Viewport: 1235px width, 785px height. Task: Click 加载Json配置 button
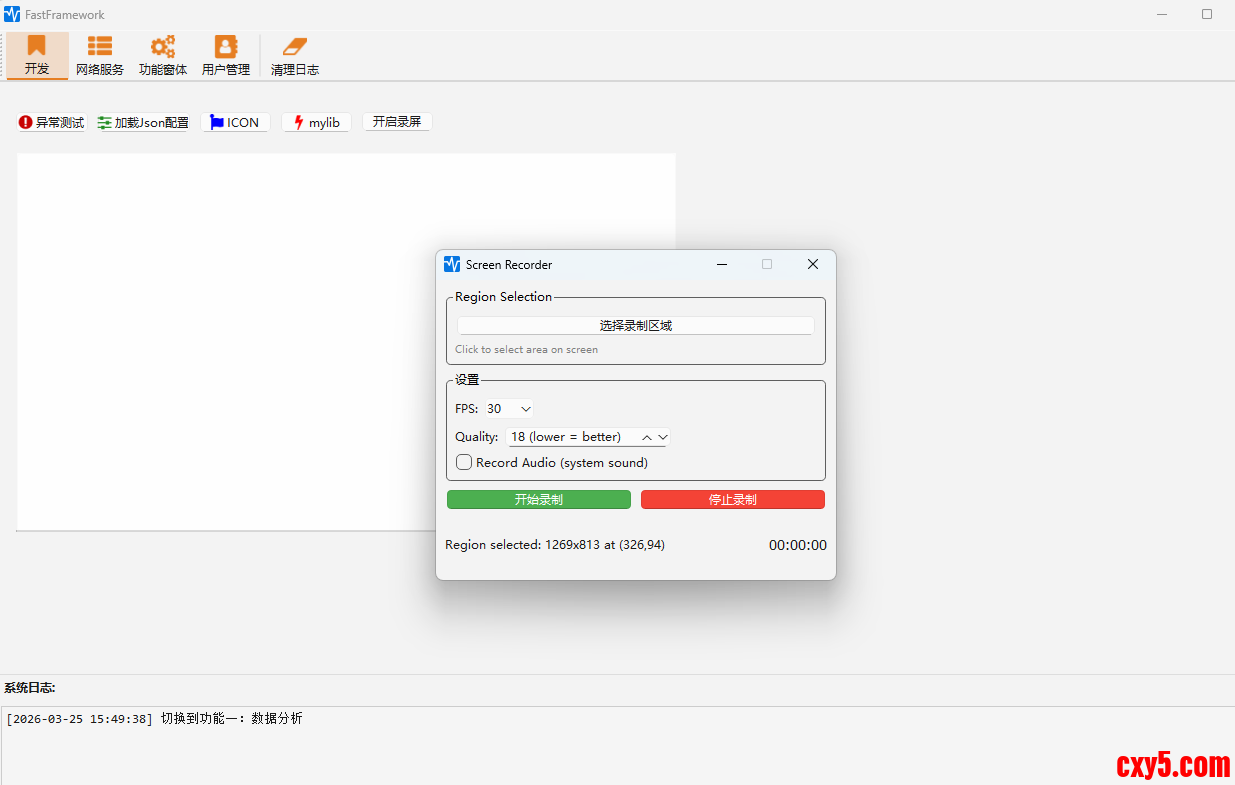(143, 122)
